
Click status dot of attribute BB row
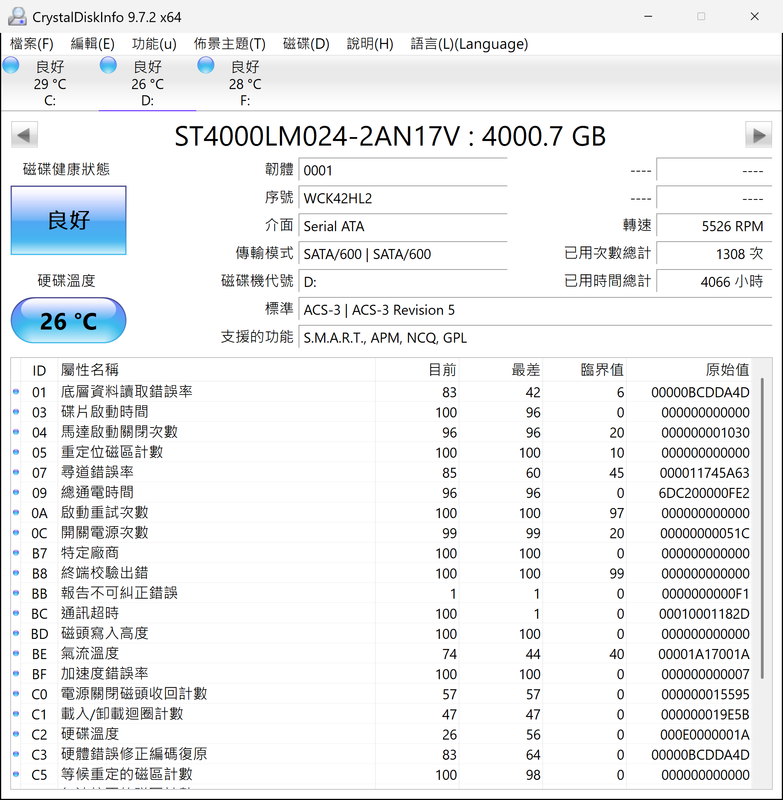coord(16,593)
